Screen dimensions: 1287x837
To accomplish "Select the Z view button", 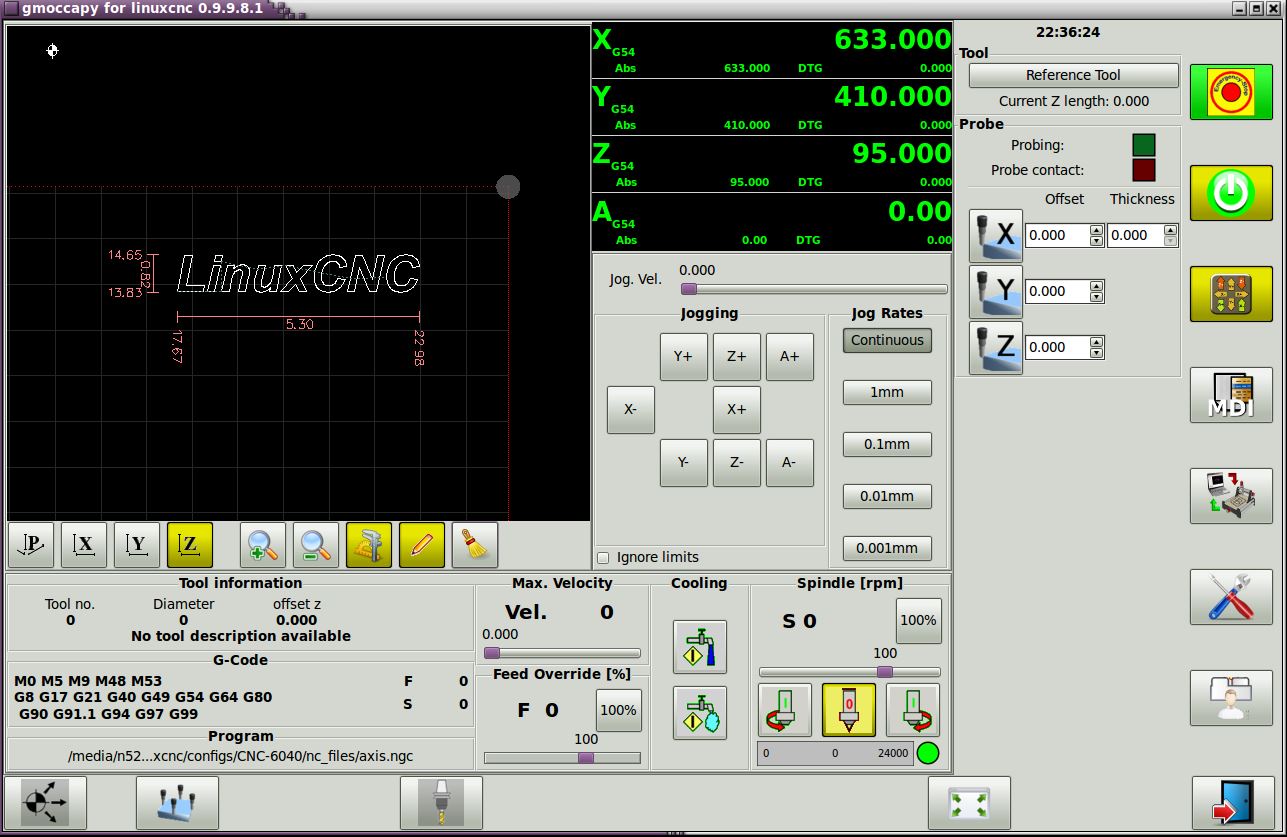I will point(190,545).
